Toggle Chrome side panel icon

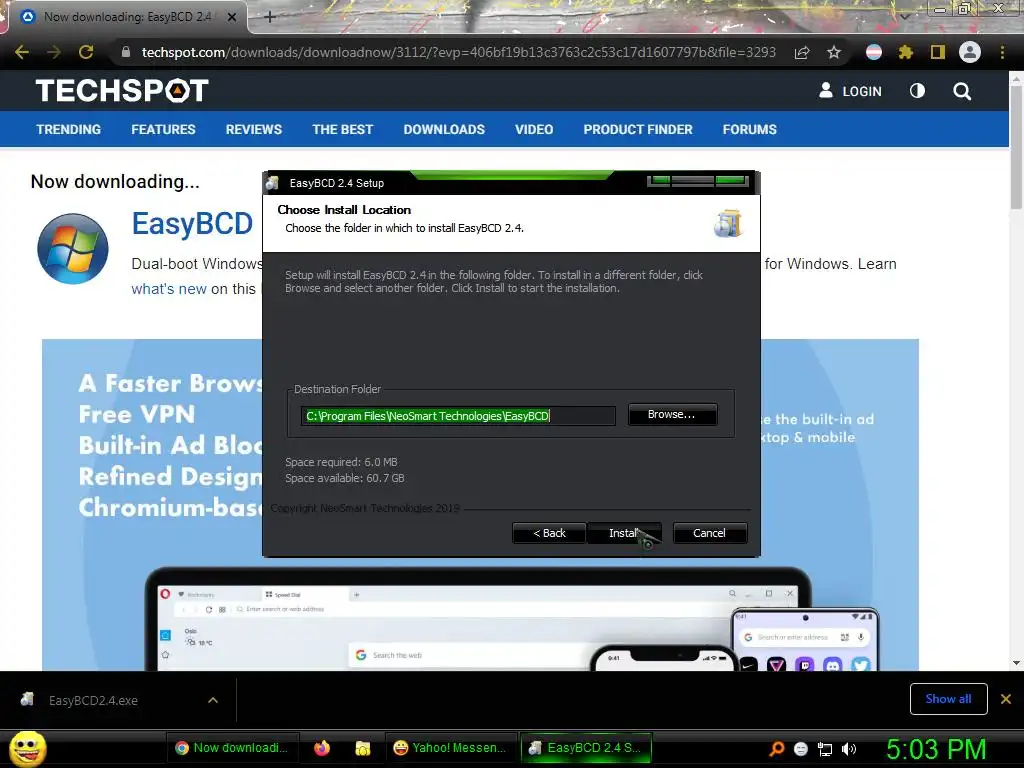click(938, 52)
